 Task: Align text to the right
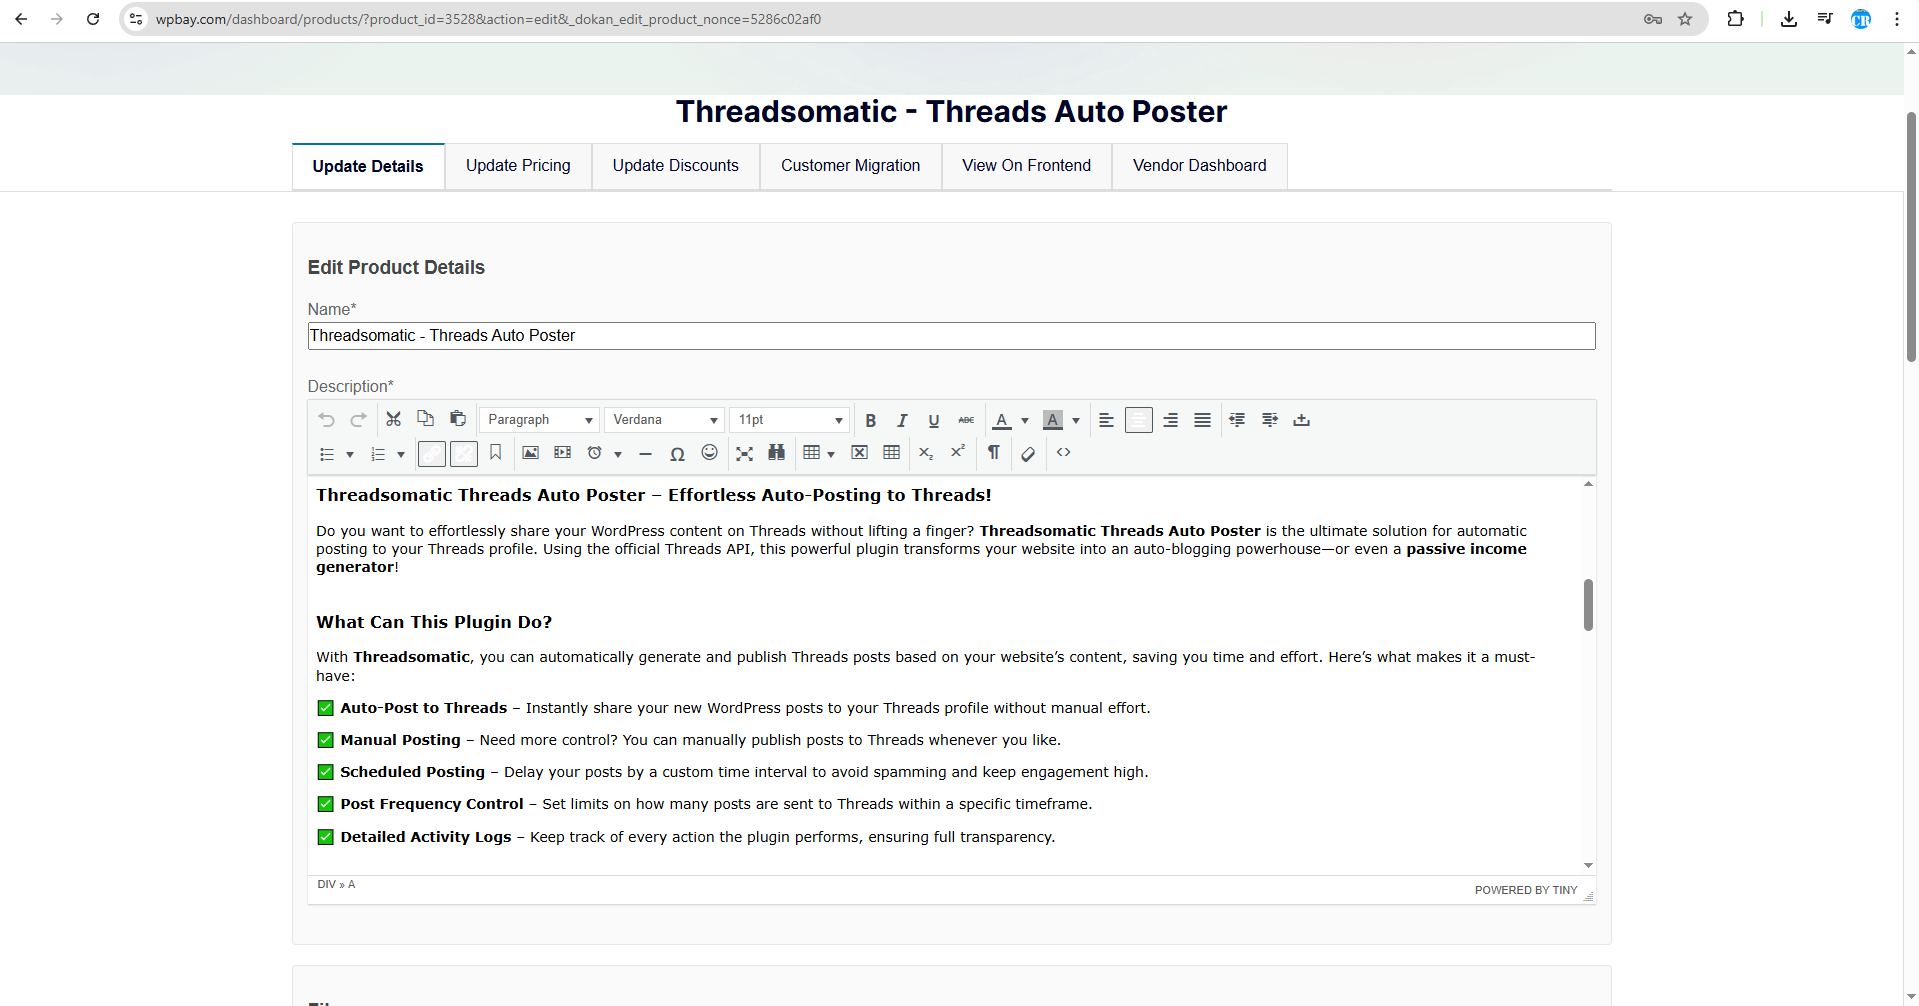pos(1170,420)
